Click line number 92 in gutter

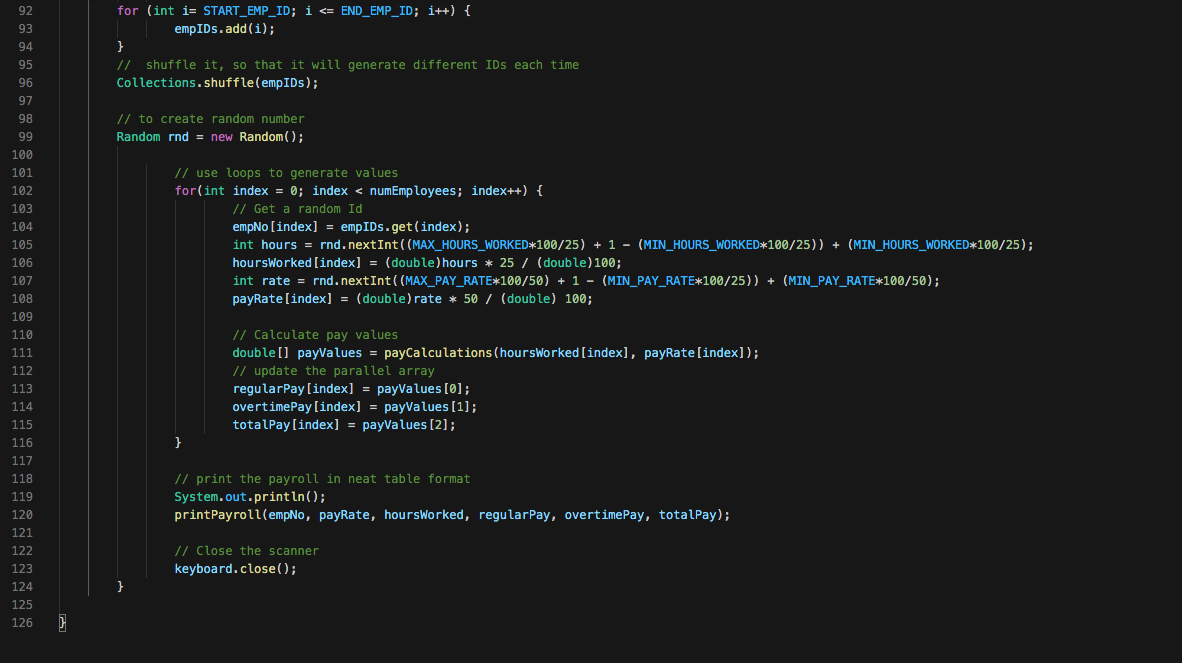pos(26,11)
